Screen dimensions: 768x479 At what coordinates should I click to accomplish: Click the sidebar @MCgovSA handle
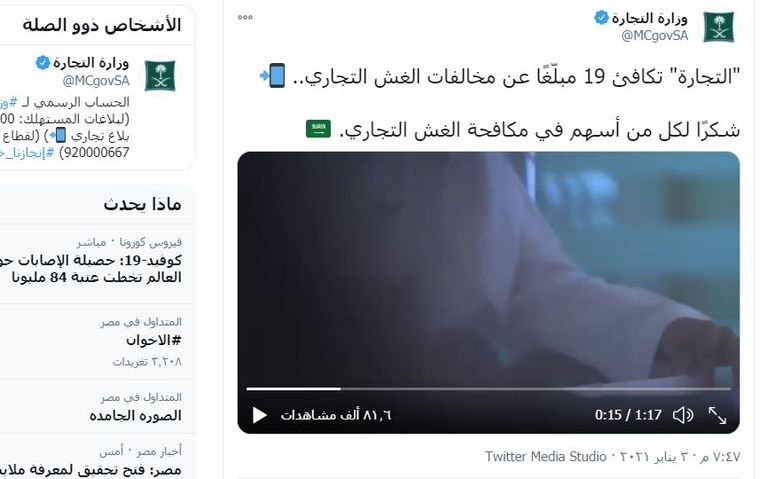(96, 81)
